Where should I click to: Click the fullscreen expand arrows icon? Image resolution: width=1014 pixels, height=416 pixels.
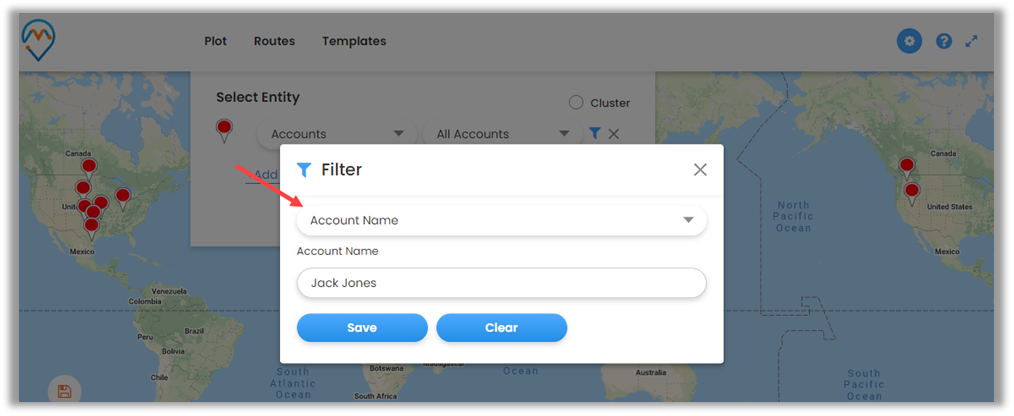pos(972,41)
